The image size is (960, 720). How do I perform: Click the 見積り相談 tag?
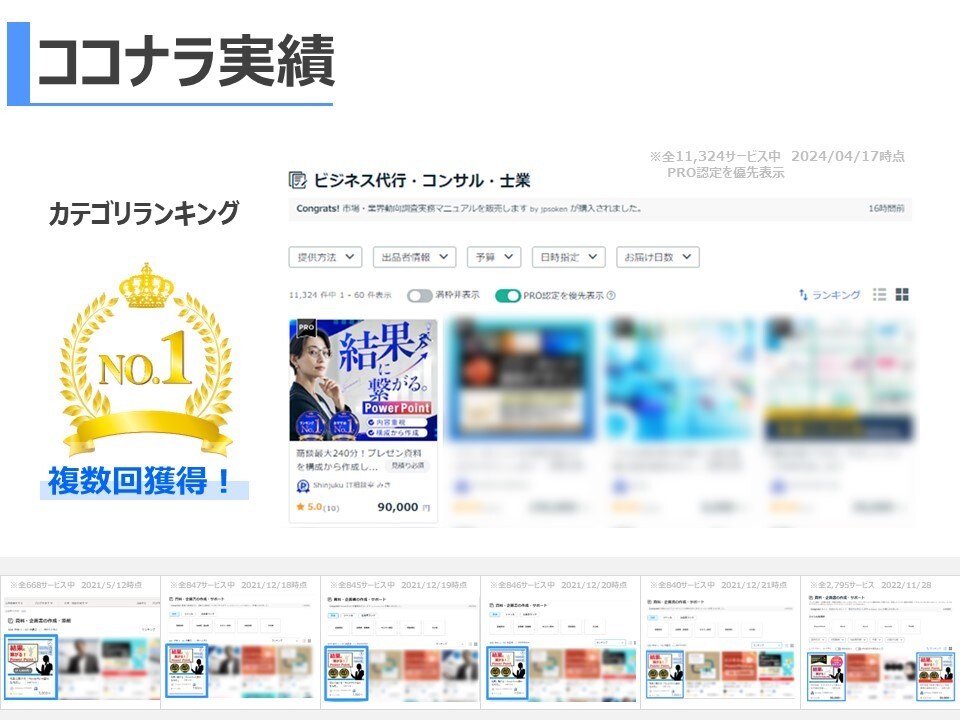(408, 466)
